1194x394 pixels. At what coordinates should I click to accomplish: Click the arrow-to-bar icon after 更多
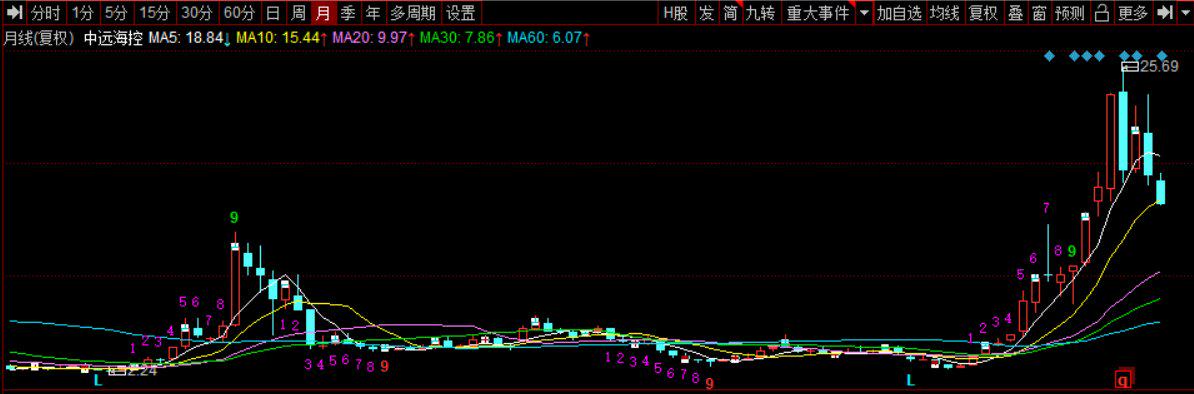pos(1164,13)
